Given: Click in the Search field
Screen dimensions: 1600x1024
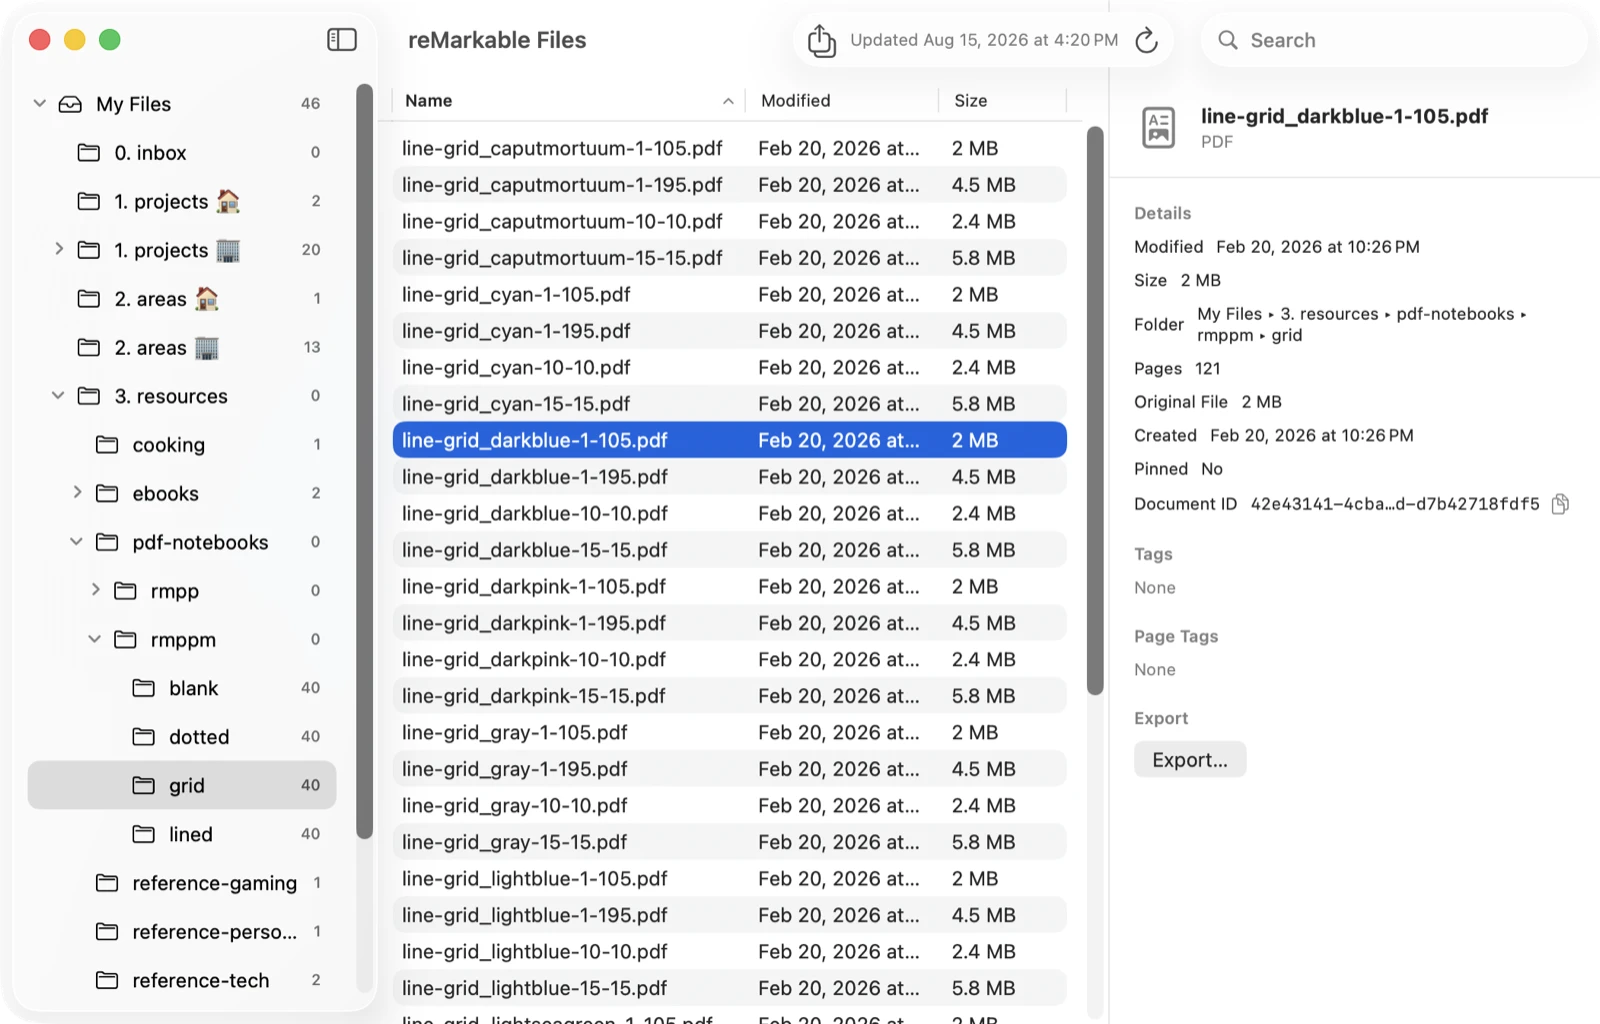Looking at the screenshot, I should point(1395,40).
